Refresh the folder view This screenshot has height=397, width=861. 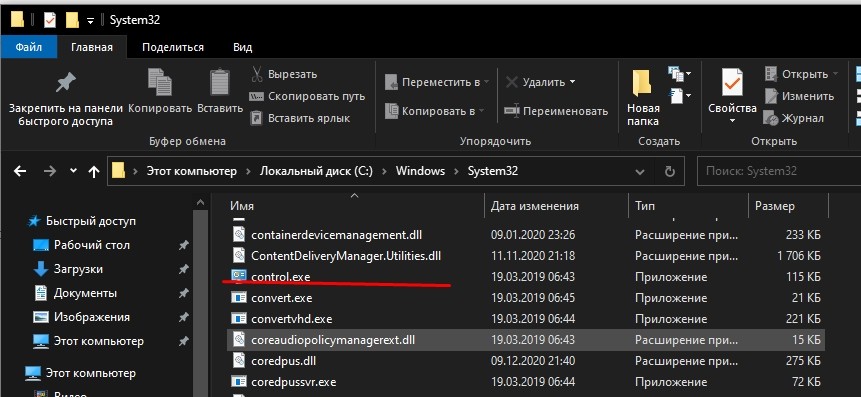click(x=669, y=172)
